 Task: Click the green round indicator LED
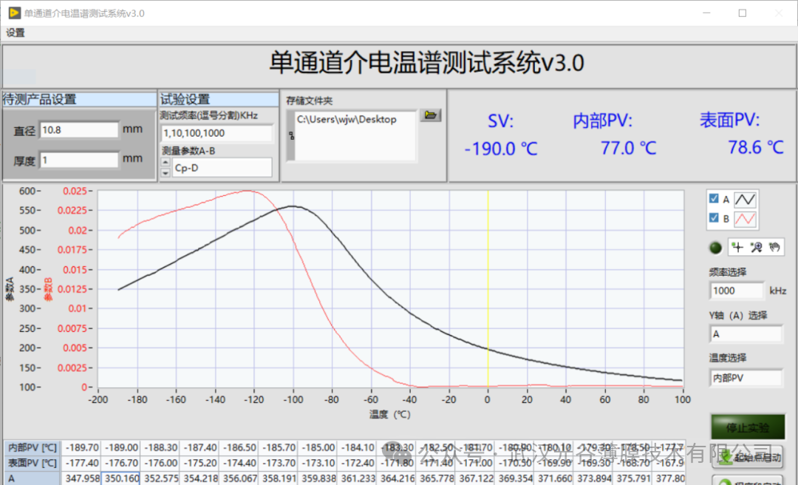point(715,248)
